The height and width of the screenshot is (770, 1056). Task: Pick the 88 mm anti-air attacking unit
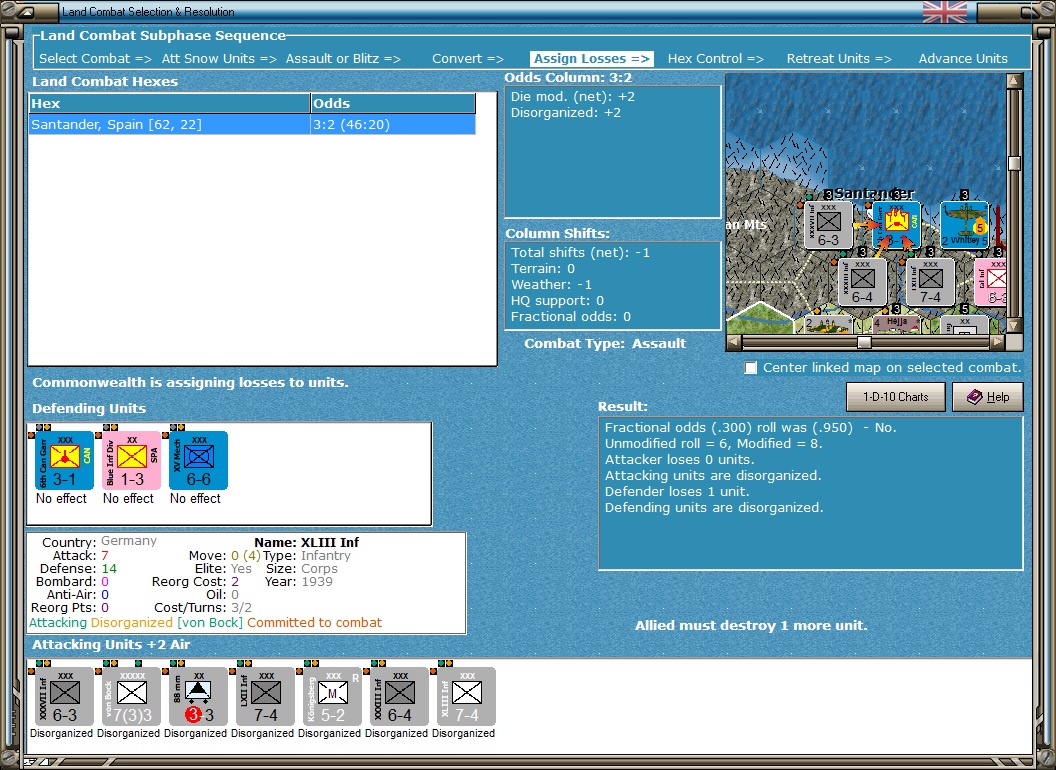[x=198, y=697]
